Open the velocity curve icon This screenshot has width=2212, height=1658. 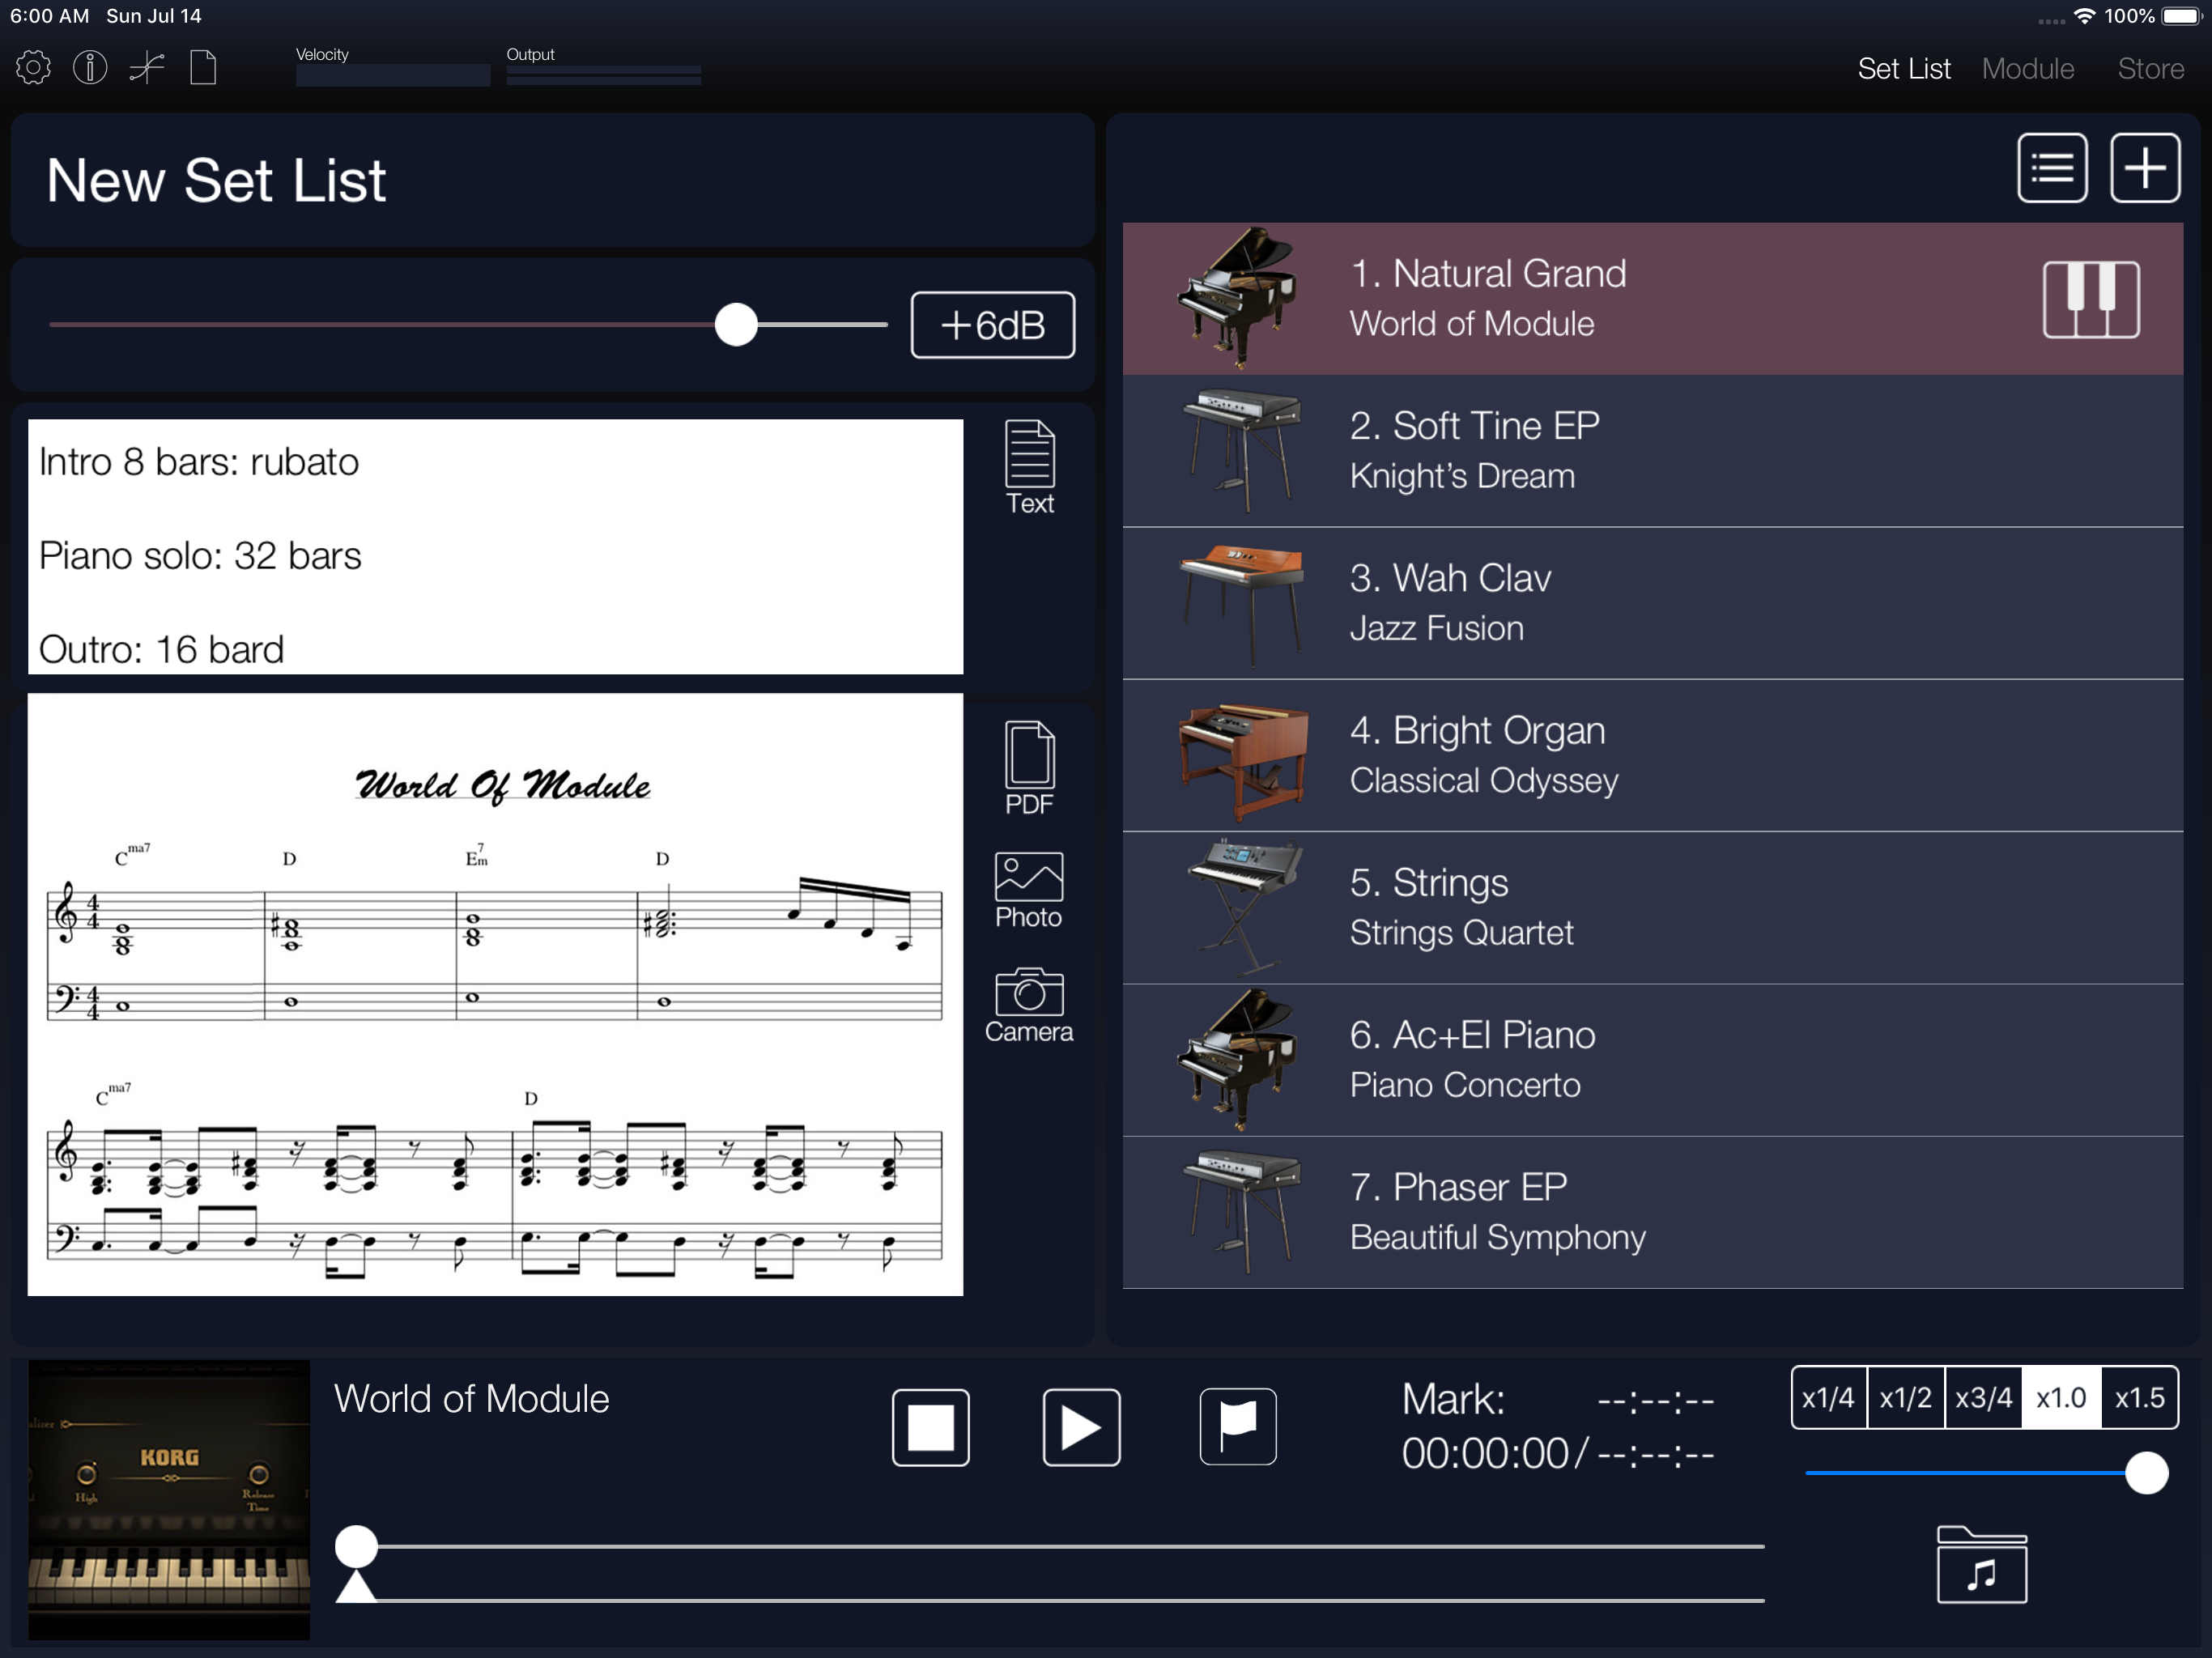click(147, 68)
